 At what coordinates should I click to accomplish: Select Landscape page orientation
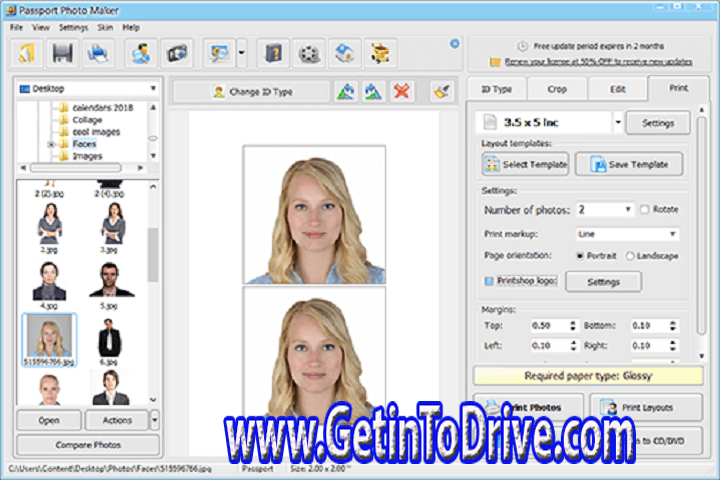pyautogui.click(x=630, y=256)
